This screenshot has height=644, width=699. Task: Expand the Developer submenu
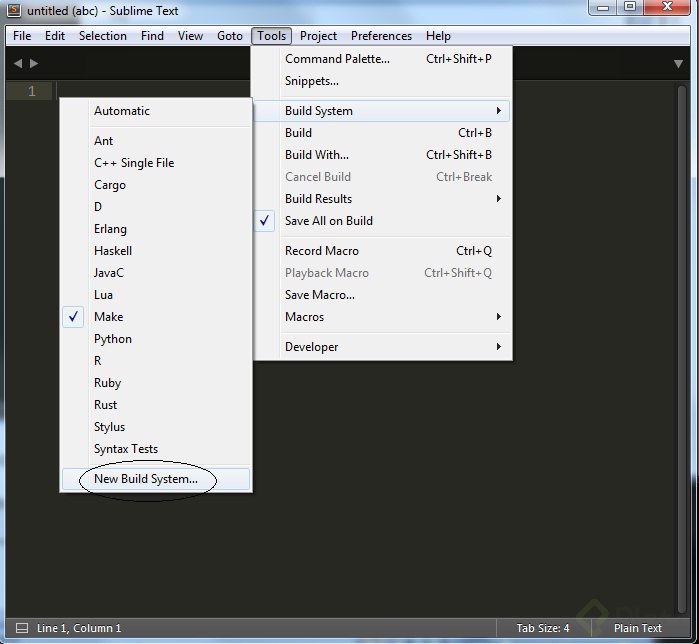[x=382, y=347]
